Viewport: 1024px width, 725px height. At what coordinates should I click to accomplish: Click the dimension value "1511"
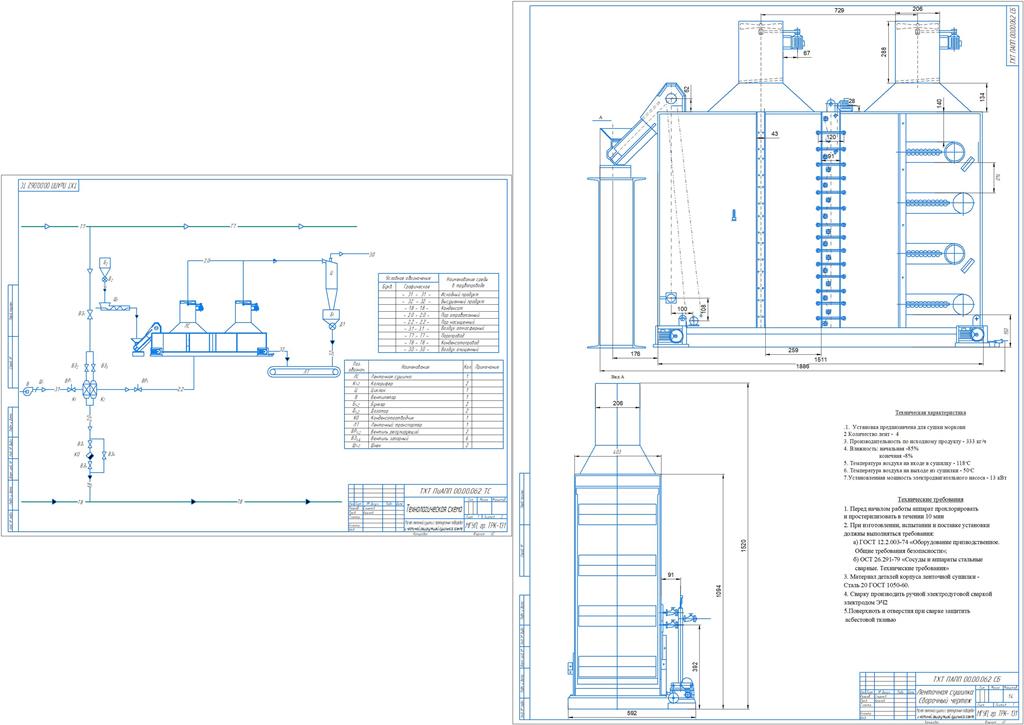pos(820,359)
